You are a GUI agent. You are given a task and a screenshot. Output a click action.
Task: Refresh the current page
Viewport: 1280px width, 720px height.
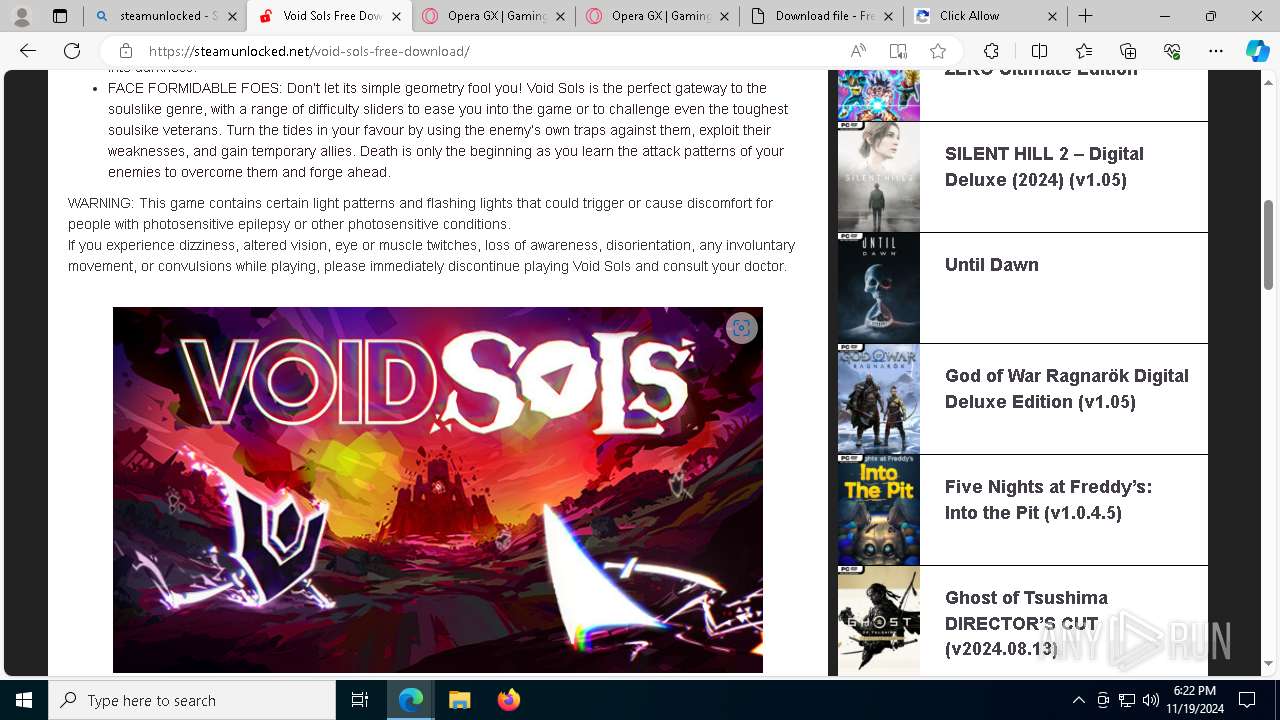(72, 51)
